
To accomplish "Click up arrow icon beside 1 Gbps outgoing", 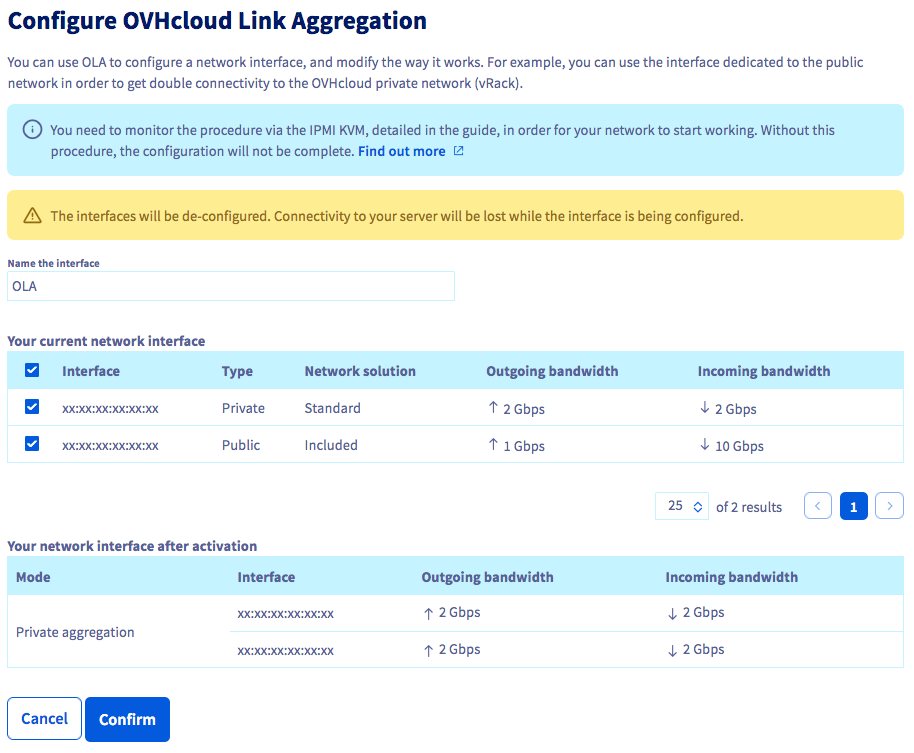I will click(x=493, y=445).
